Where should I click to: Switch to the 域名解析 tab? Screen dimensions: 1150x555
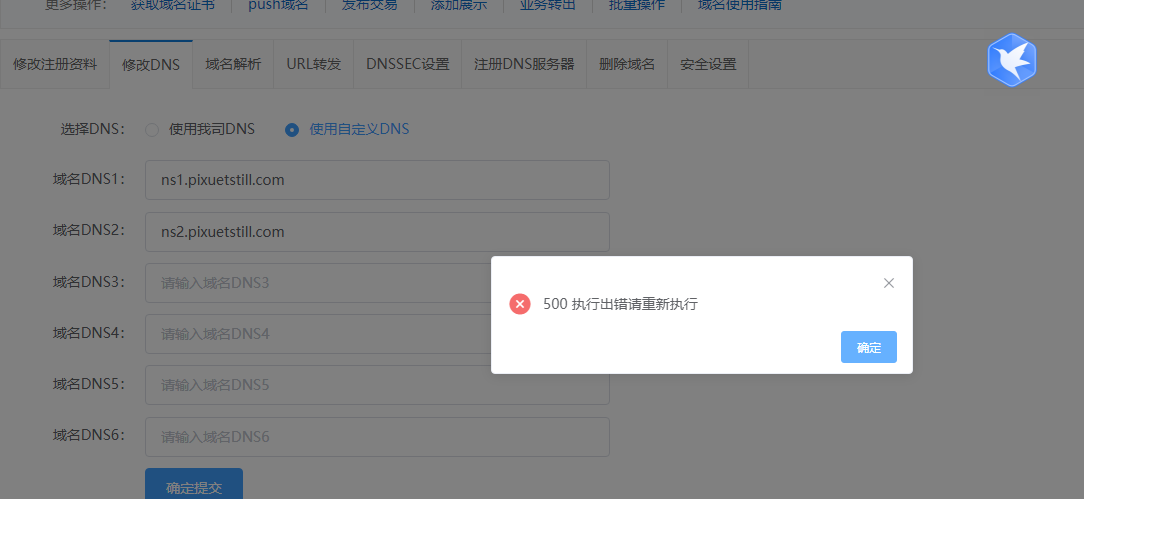[233, 64]
